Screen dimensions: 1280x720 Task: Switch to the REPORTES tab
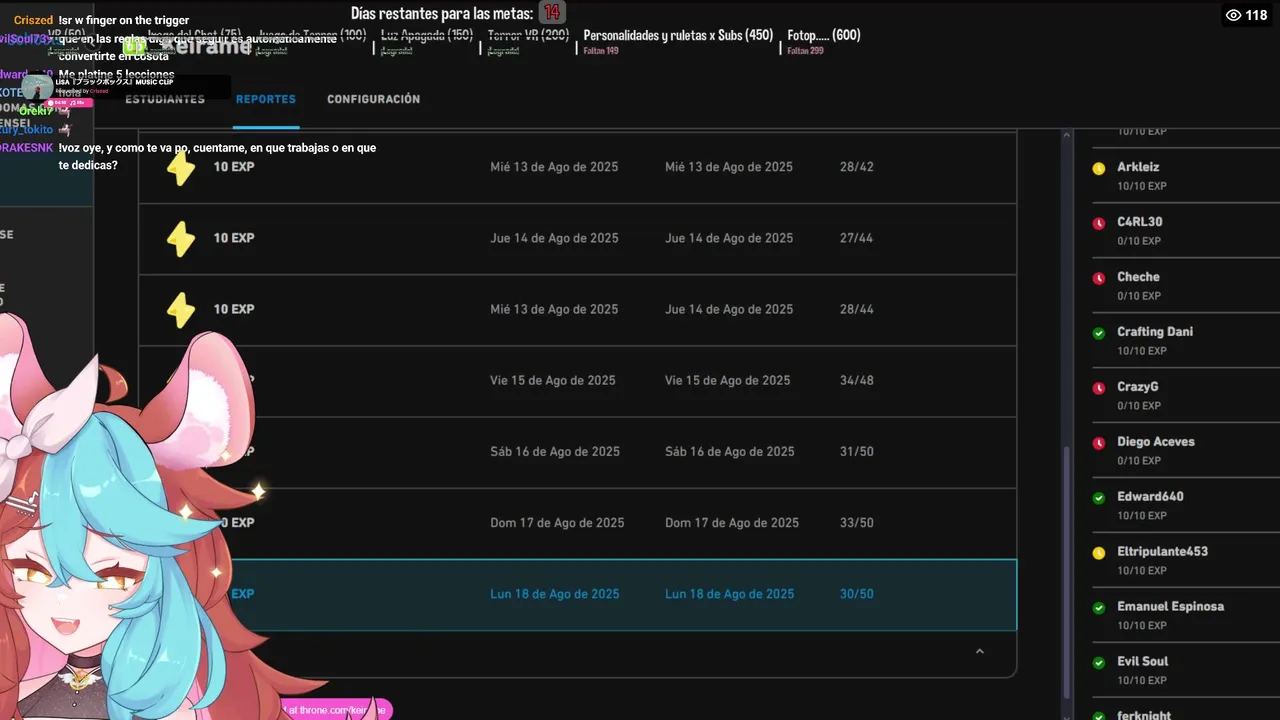(266, 99)
